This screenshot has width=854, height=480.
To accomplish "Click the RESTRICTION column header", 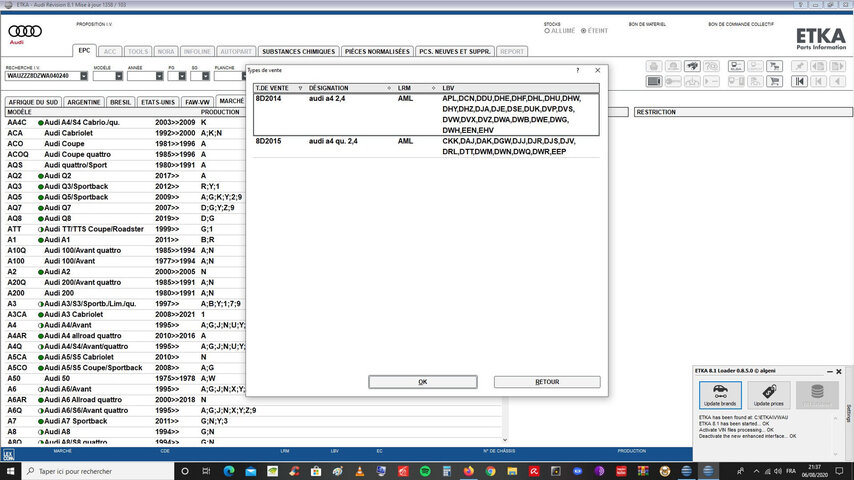I will (743, 112).
